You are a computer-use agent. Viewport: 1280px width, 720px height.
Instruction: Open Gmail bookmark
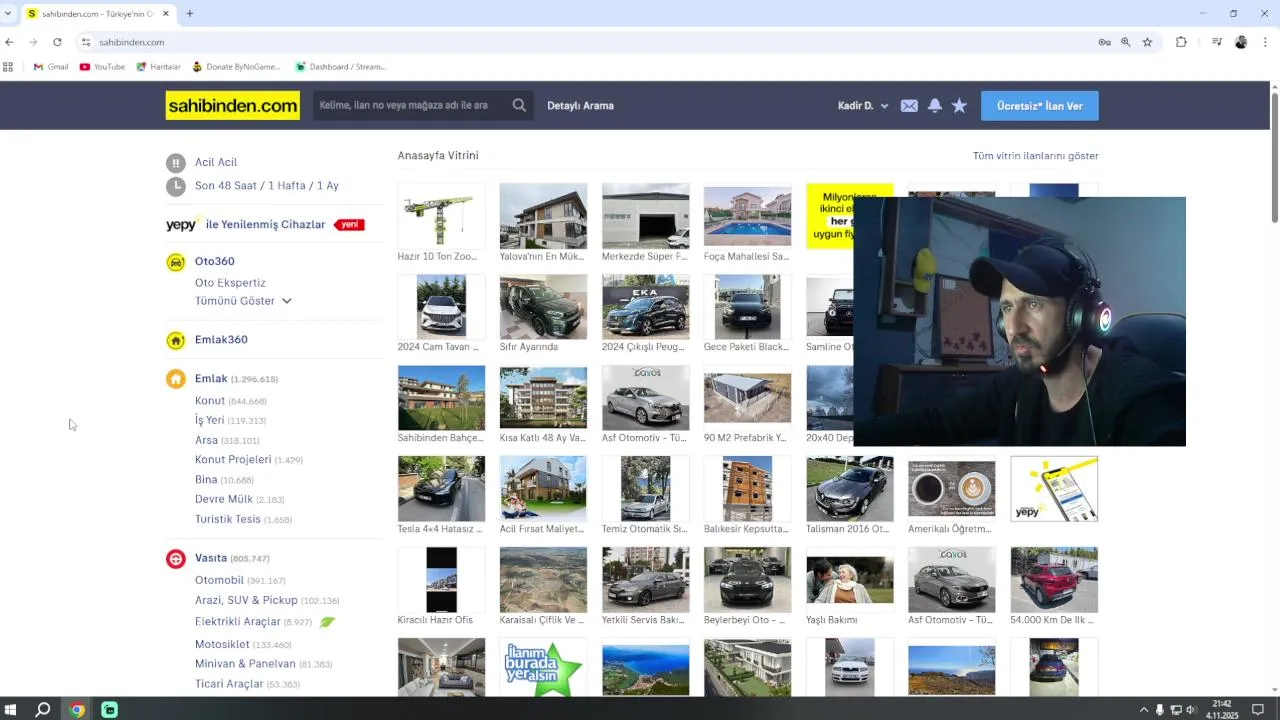(51, 67)
